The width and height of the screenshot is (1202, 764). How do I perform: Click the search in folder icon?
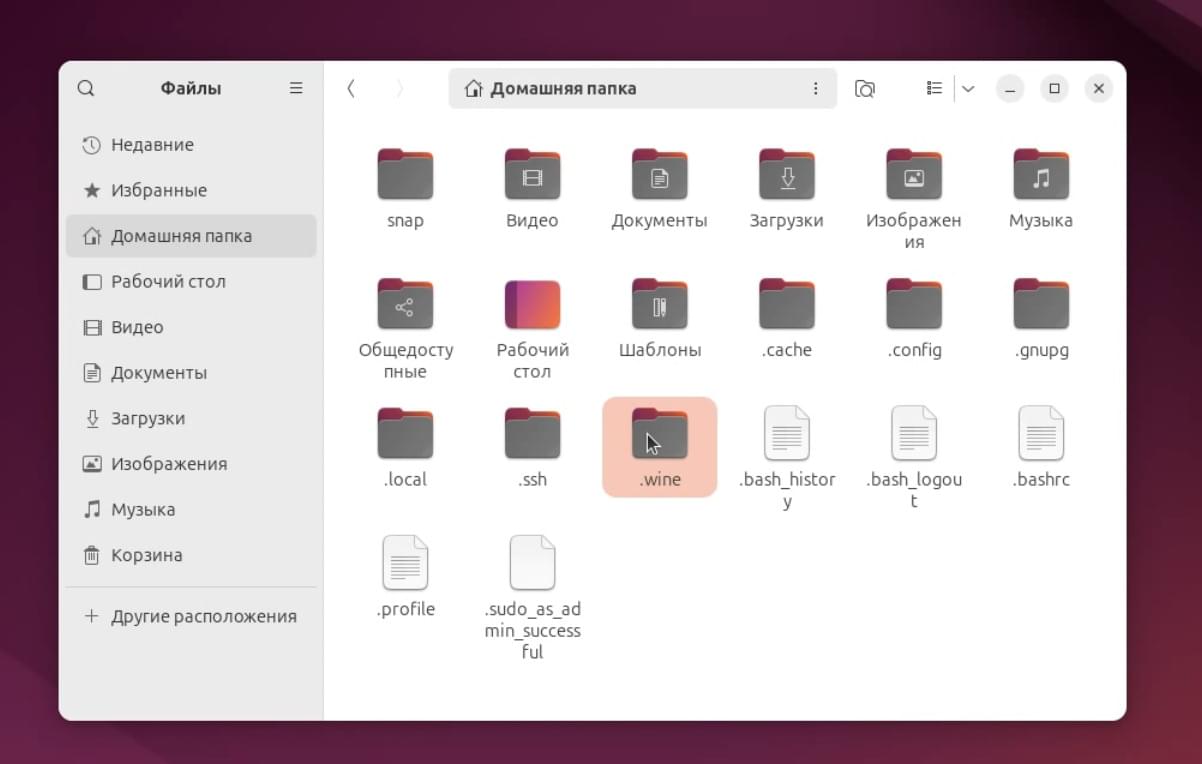pyautogui.click(x=865, y=88)
